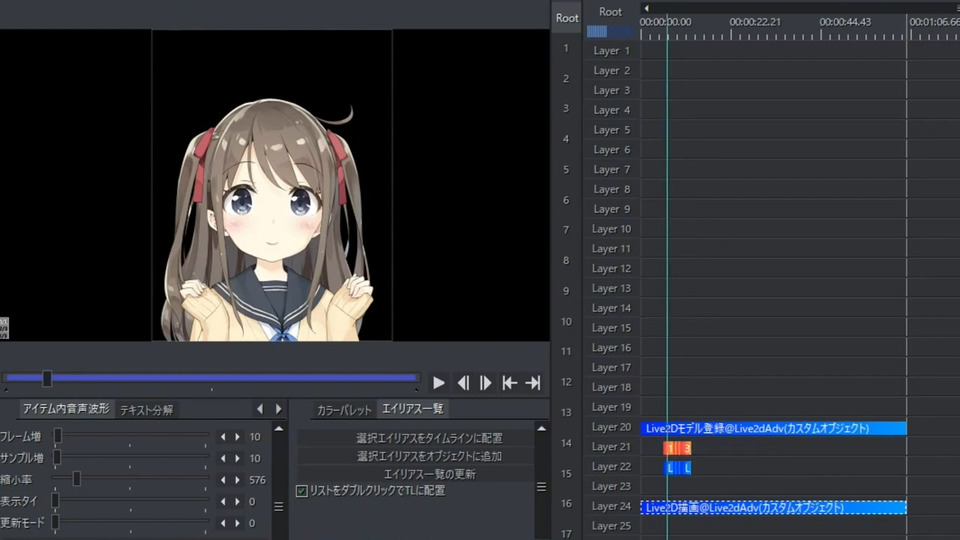
Task: Click the サンプル増 slider handle
Action: 57,457
